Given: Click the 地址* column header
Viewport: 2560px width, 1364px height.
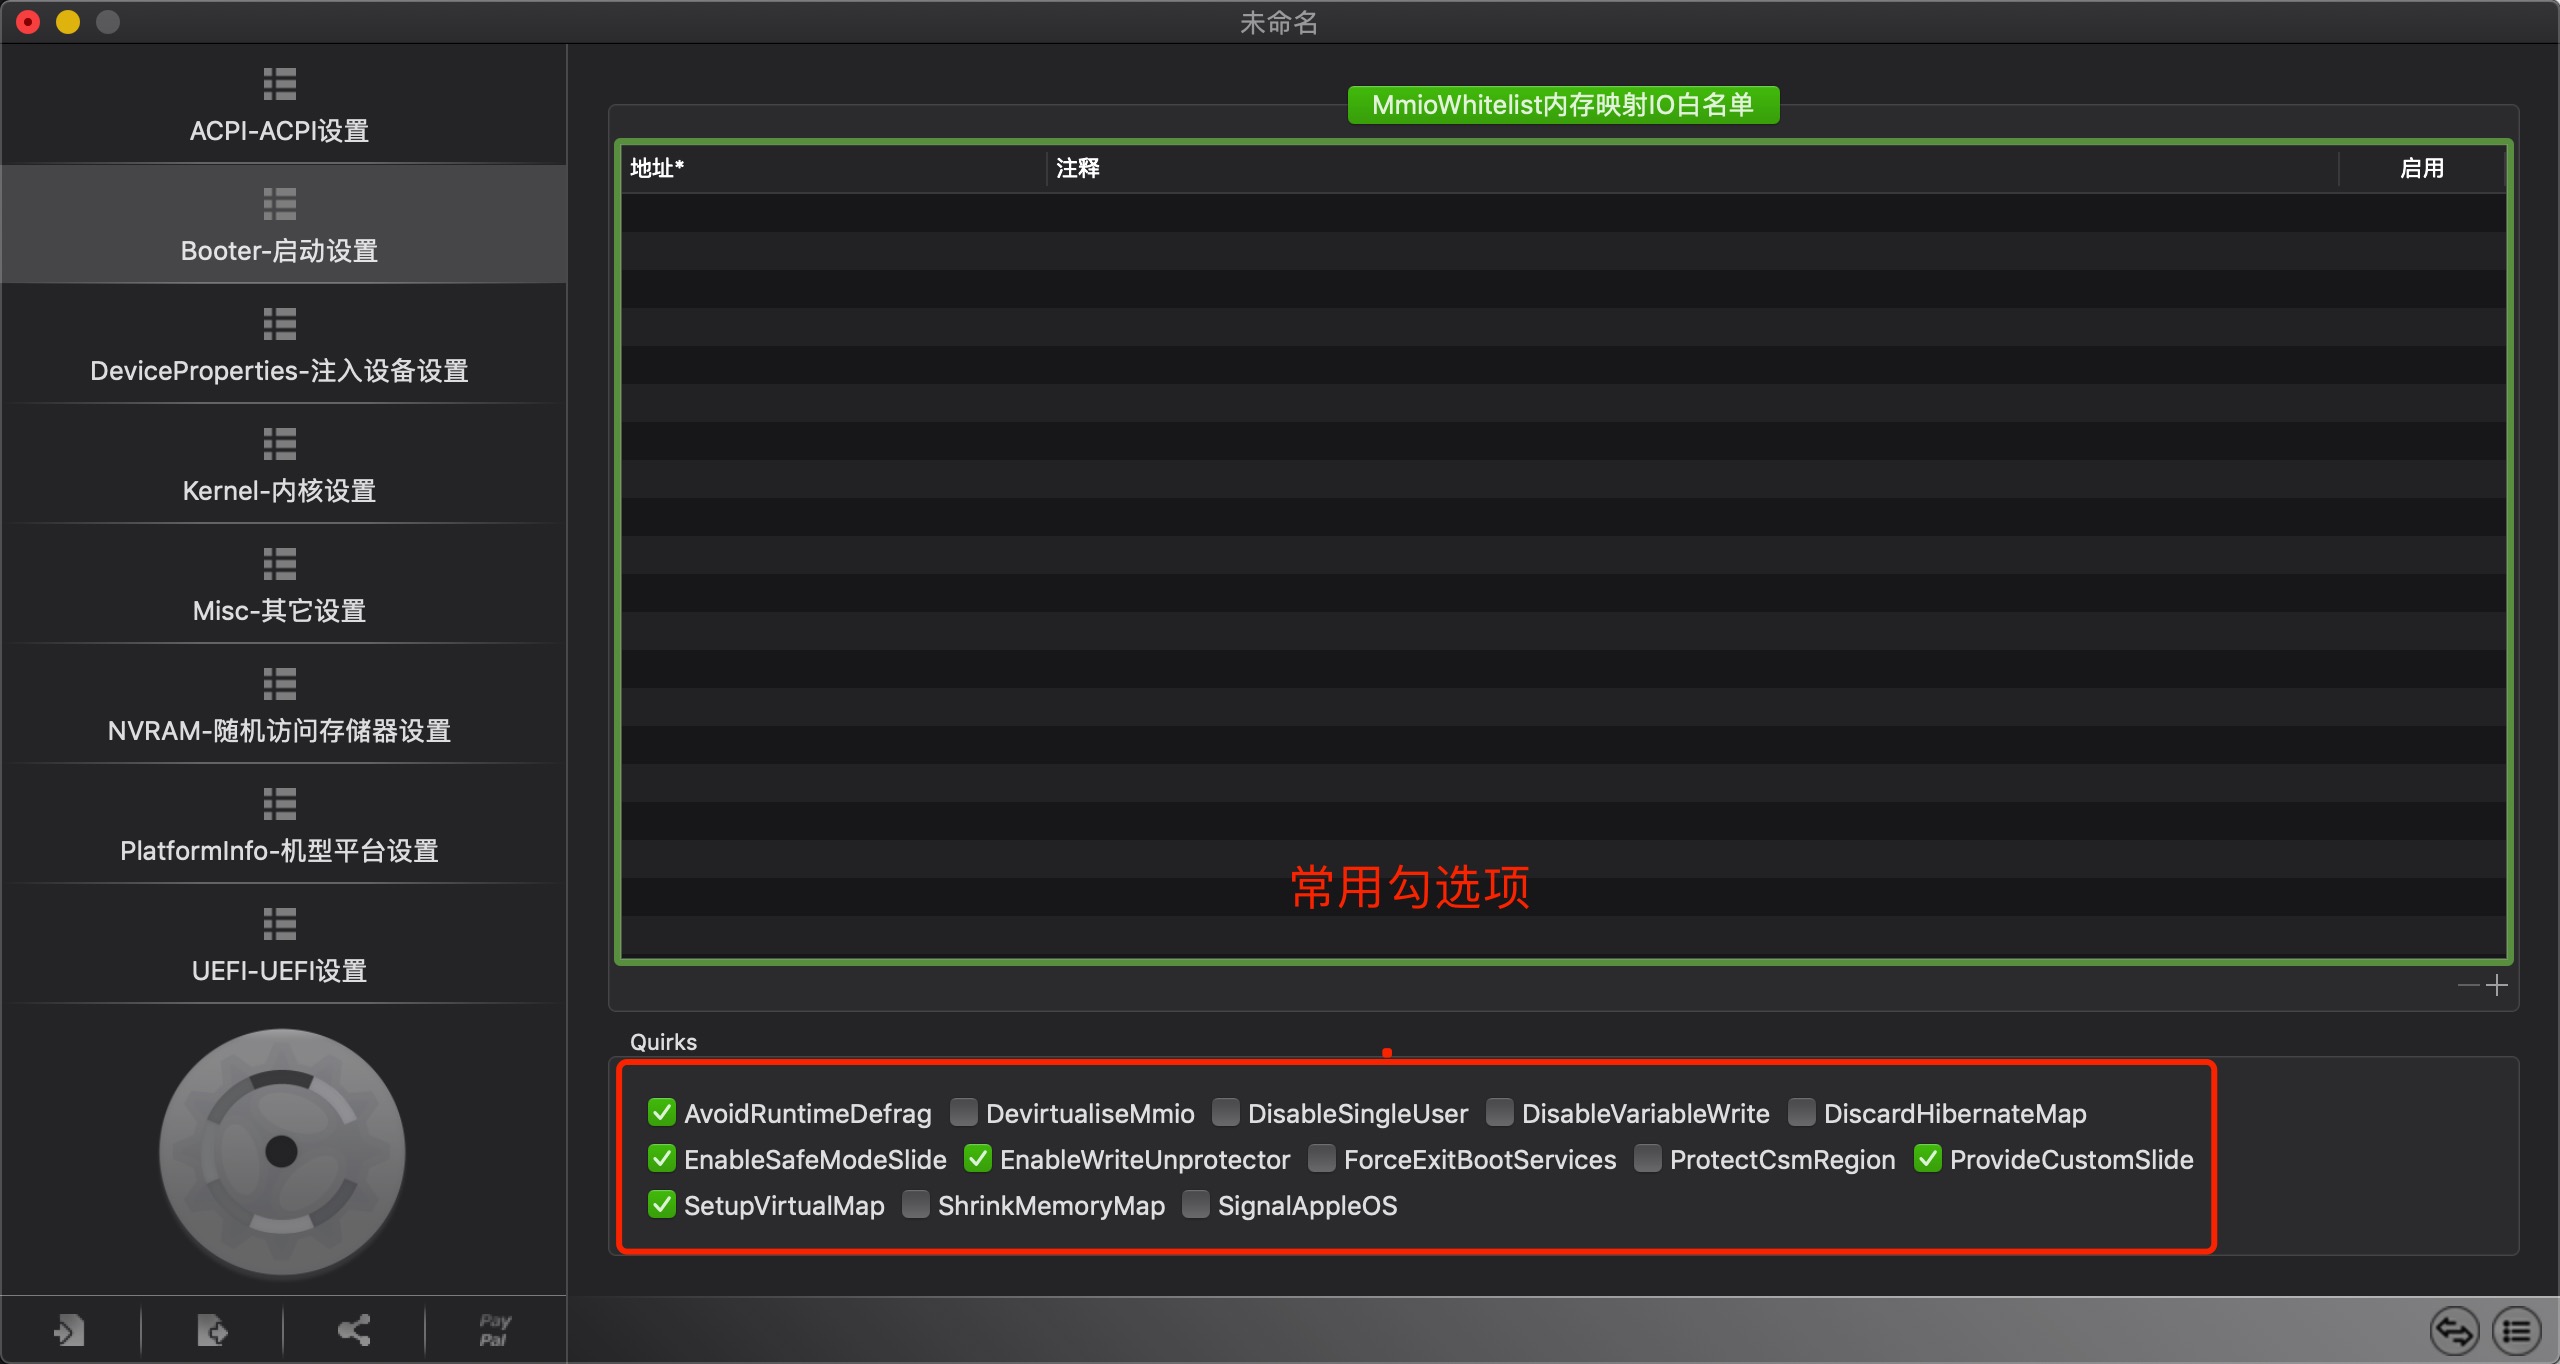Looking at the screenshot, I should click(x=834, y=168).
